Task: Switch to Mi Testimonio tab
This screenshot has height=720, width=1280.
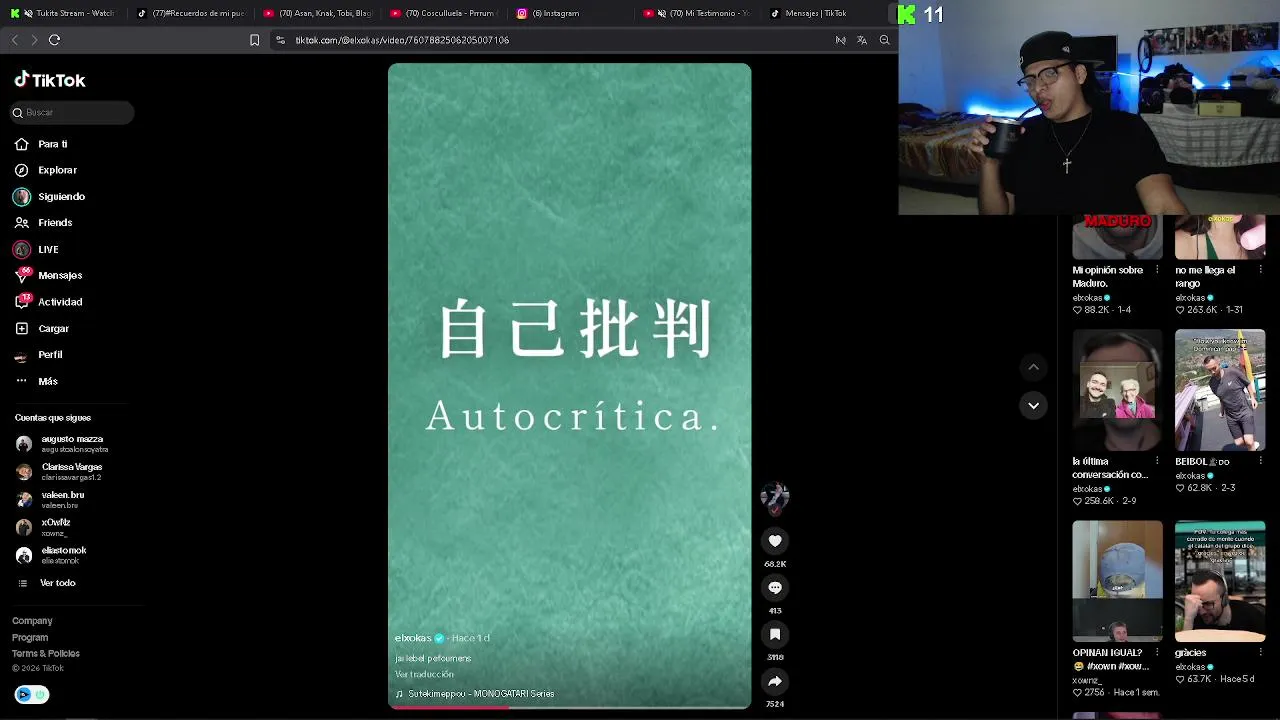Action: coord(697,13)
